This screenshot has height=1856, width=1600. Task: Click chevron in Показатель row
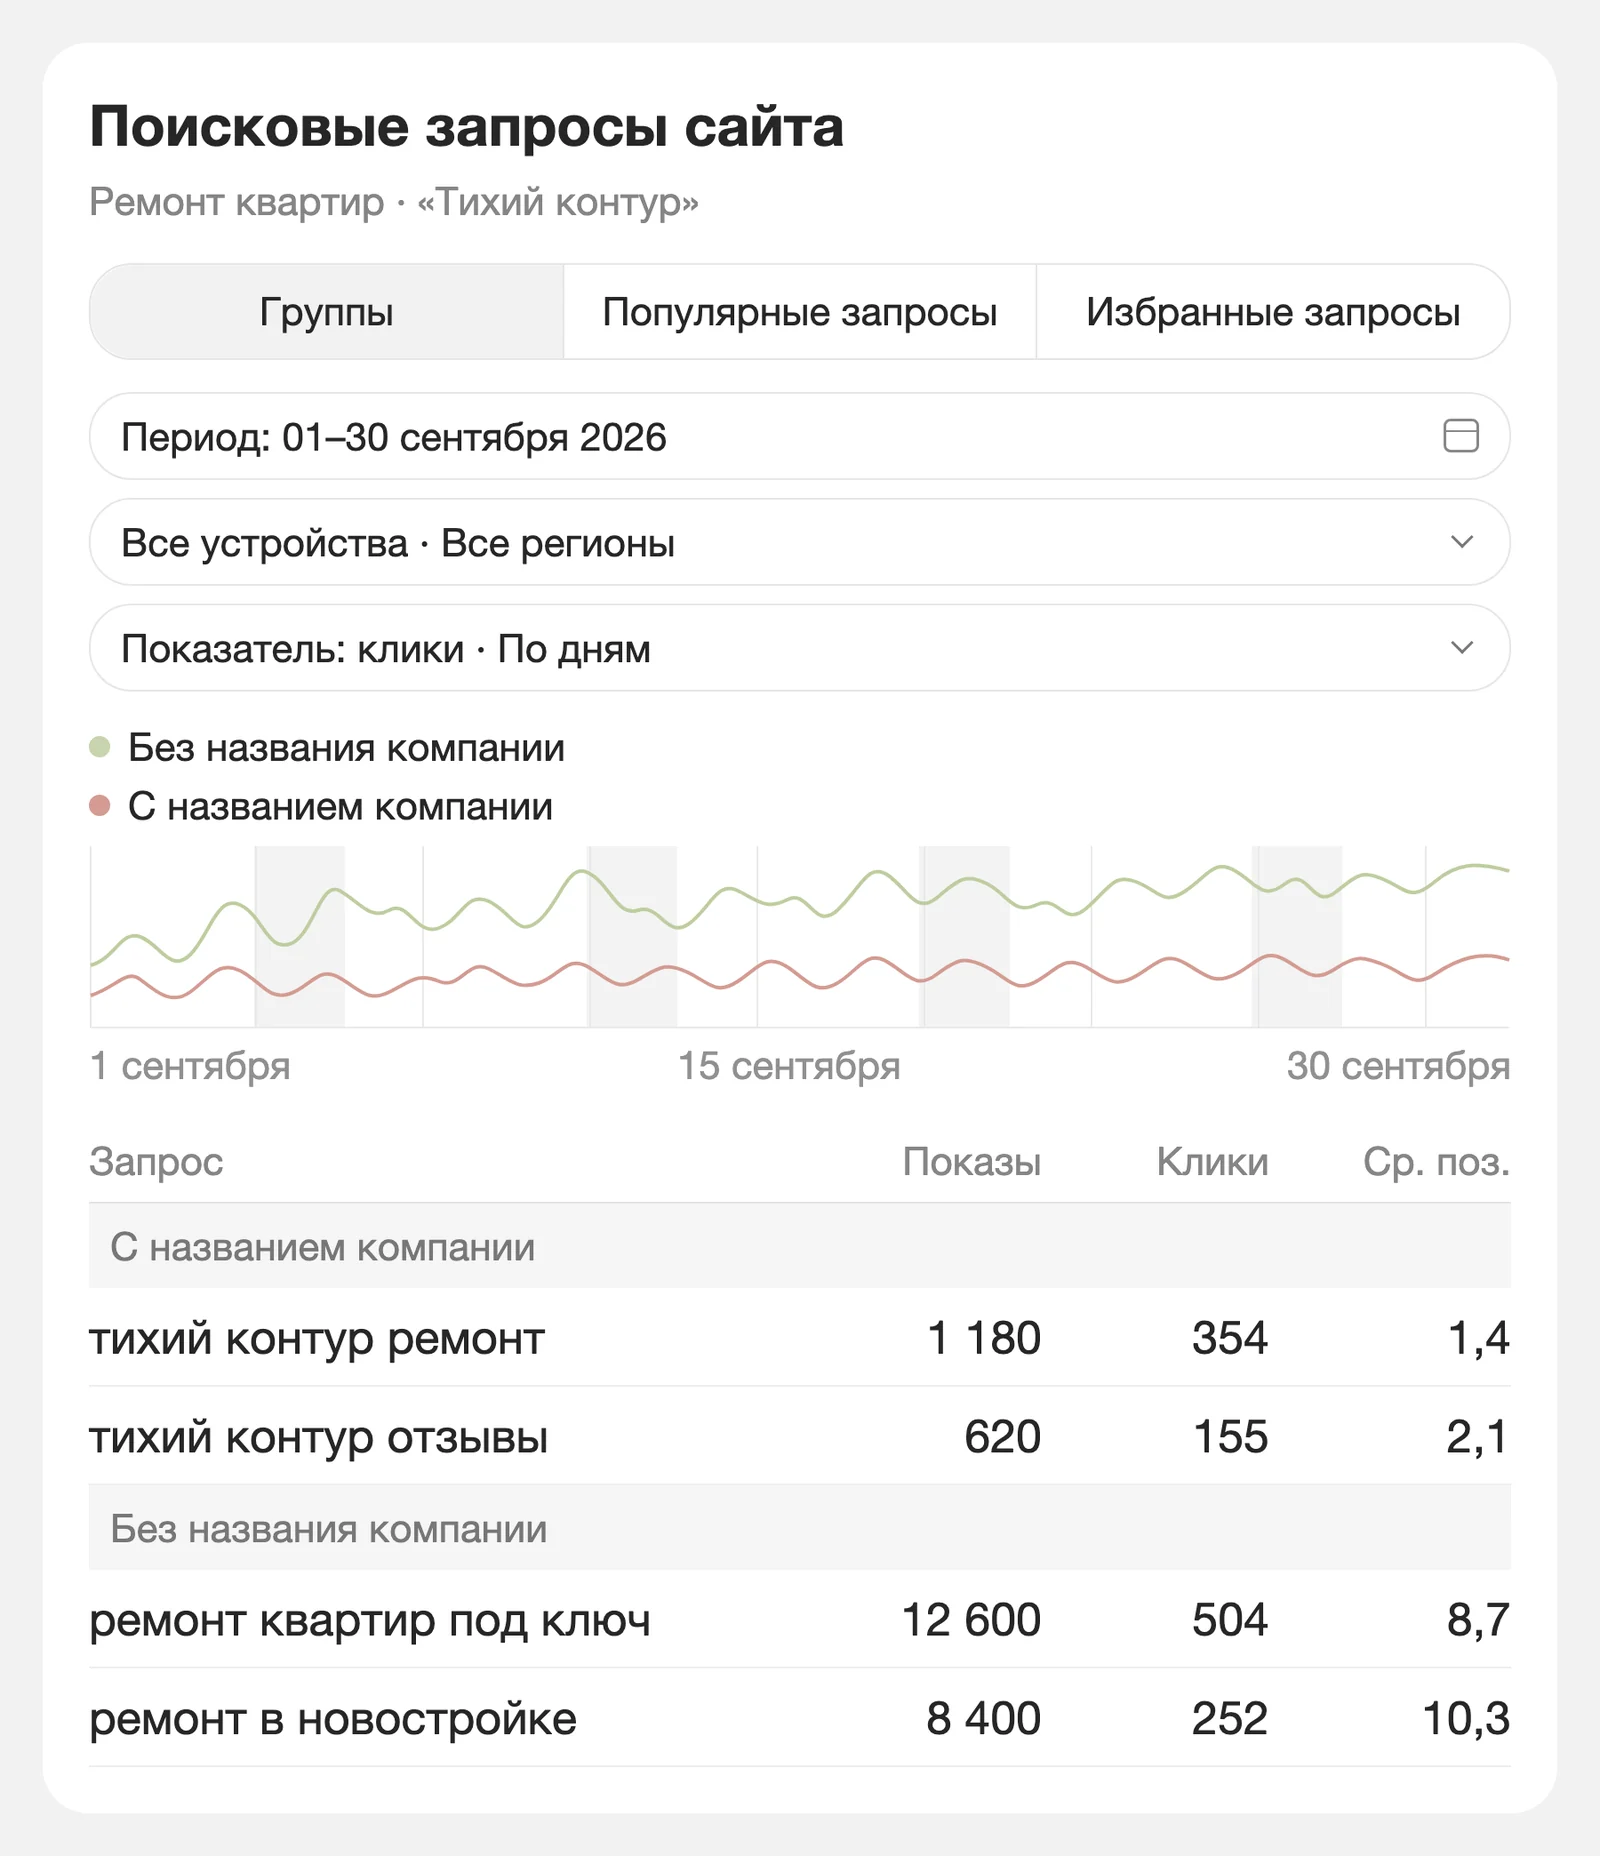[1462, 648]
